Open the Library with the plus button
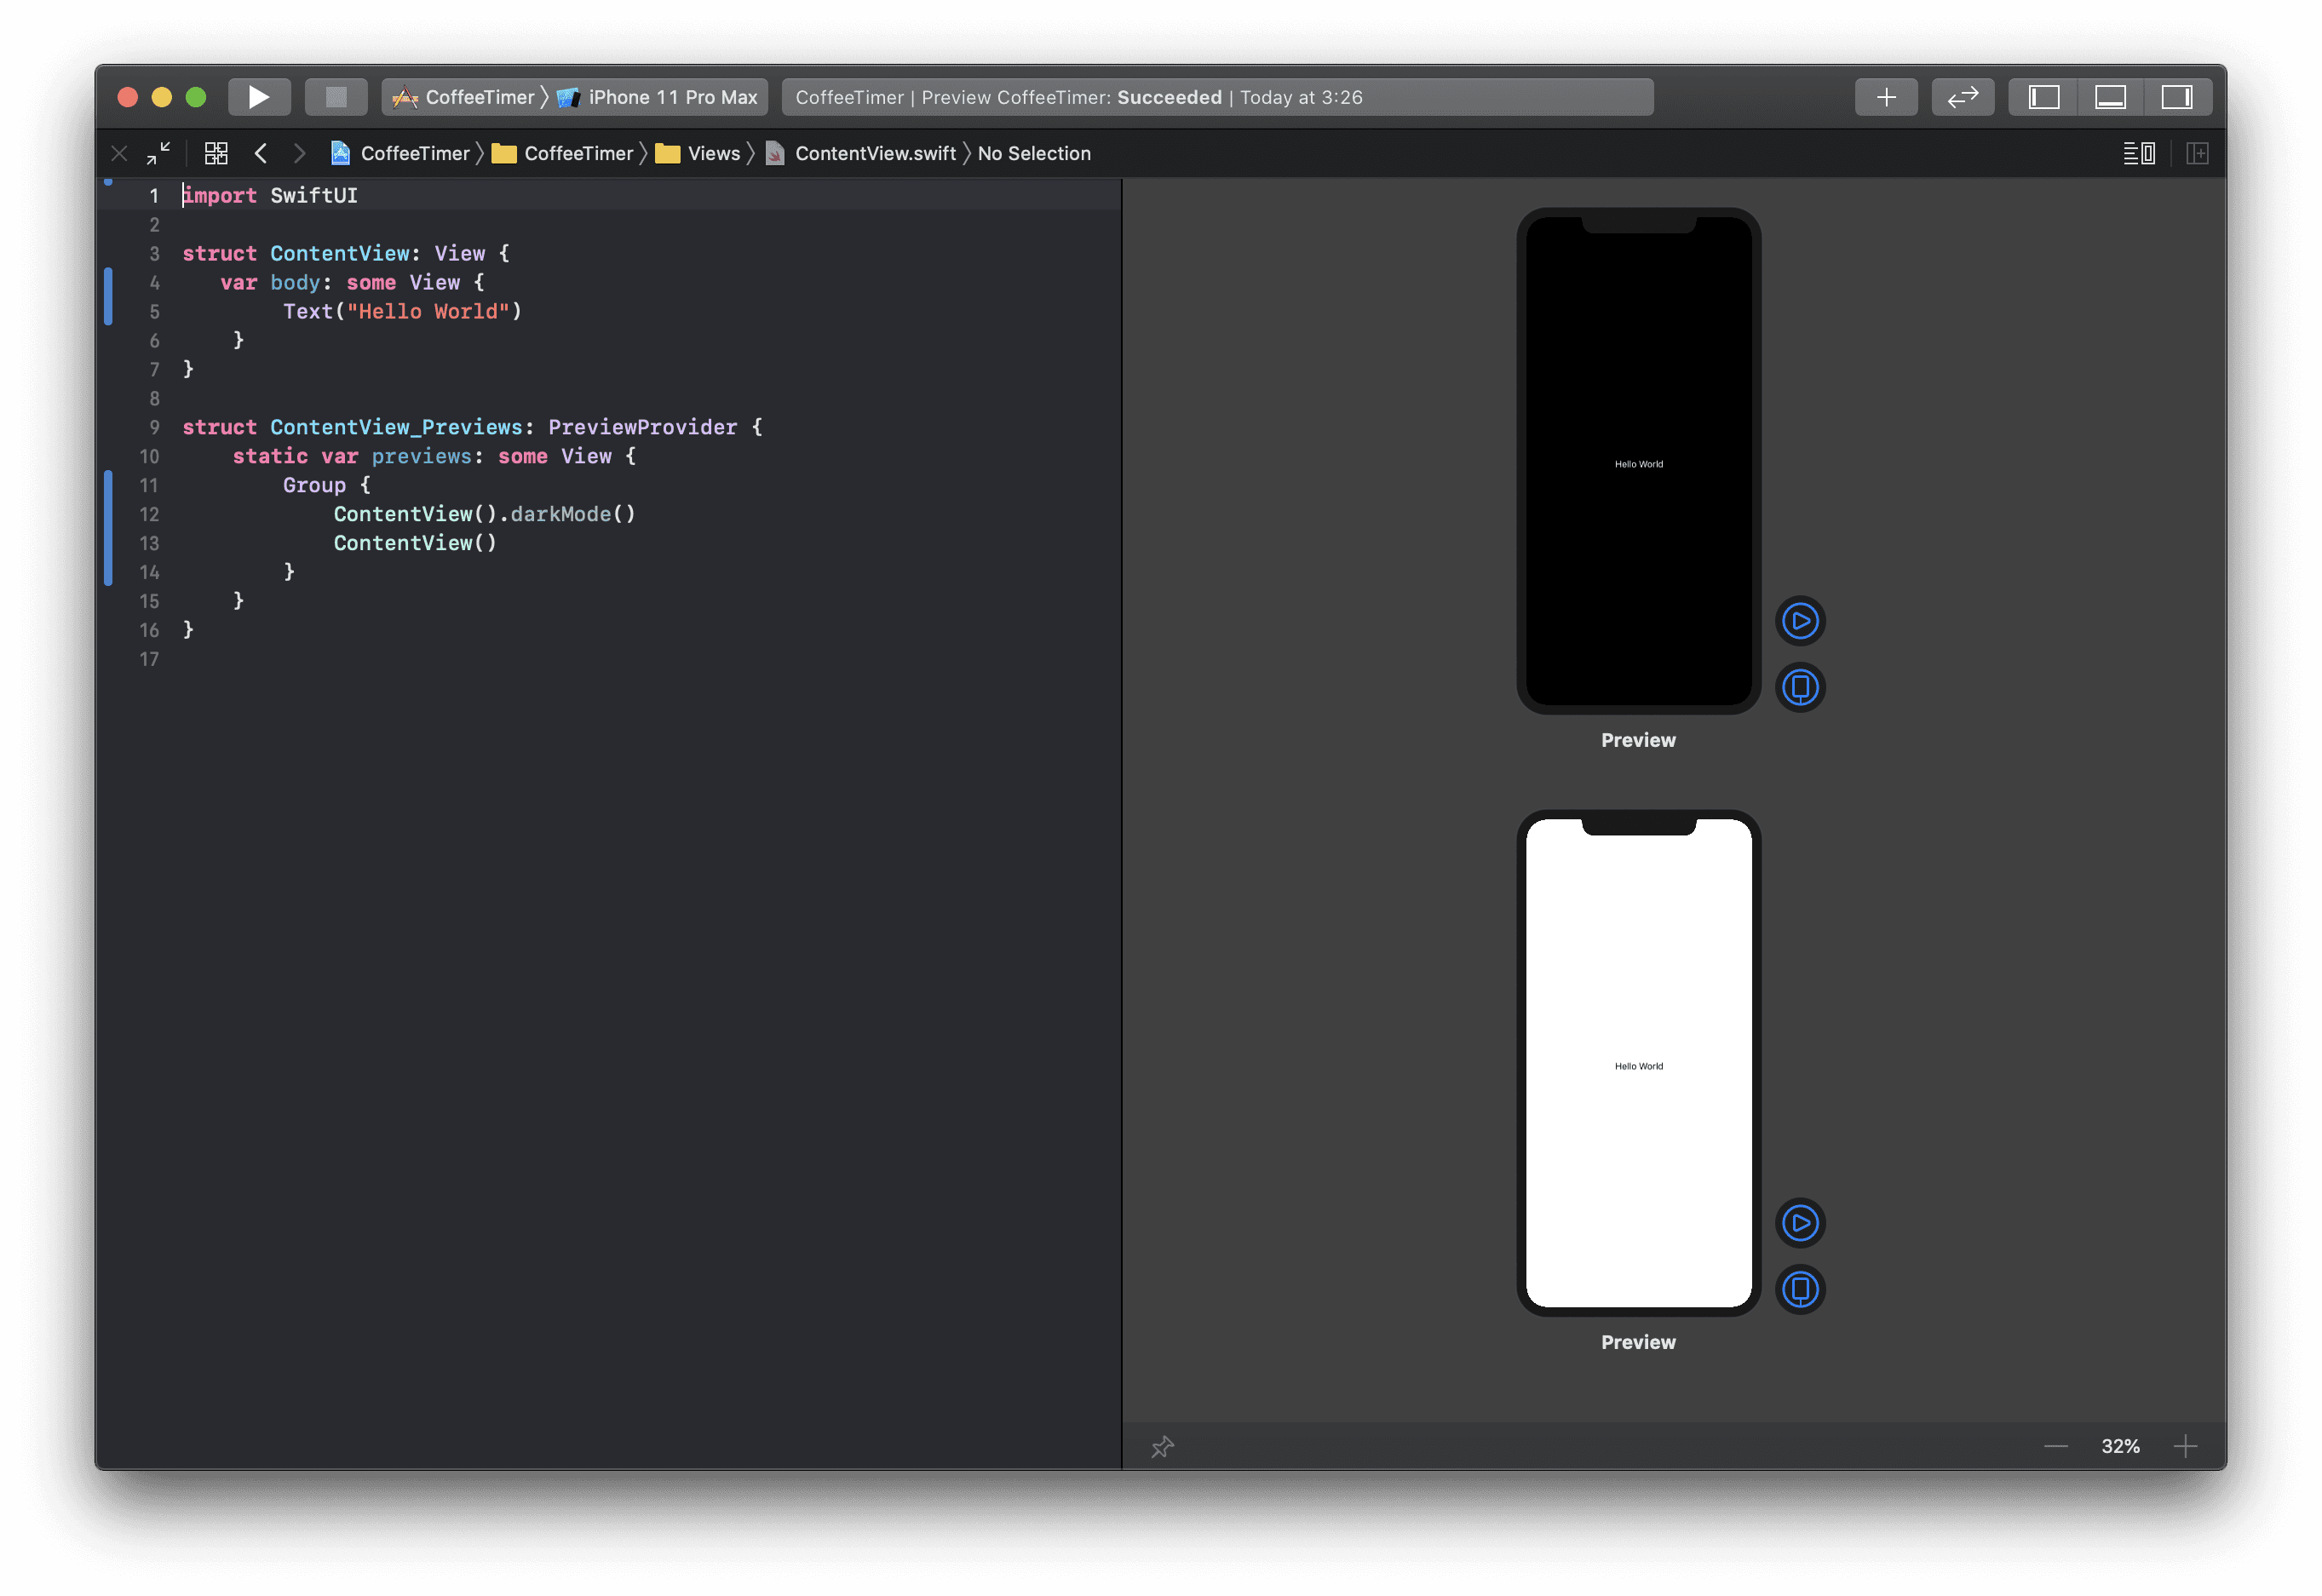Image resolution: width=2322 pixels, height=1596 pixels. tap(1886, 97)
